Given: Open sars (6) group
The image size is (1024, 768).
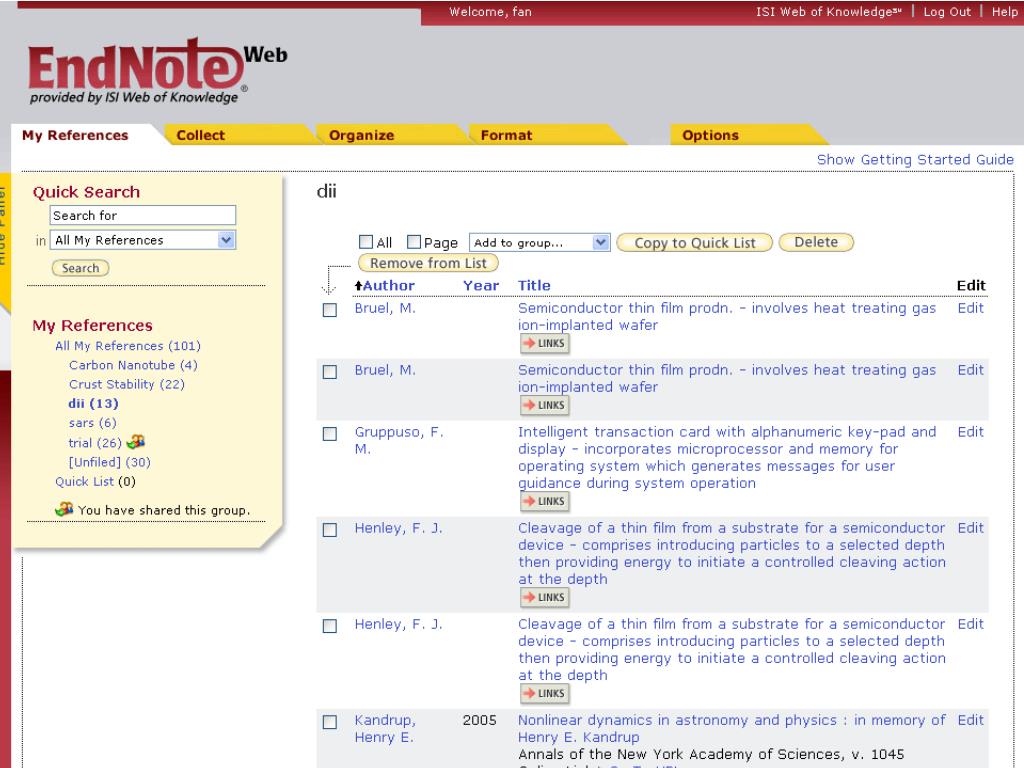Looking at the screenshot, I should [93, 423].
